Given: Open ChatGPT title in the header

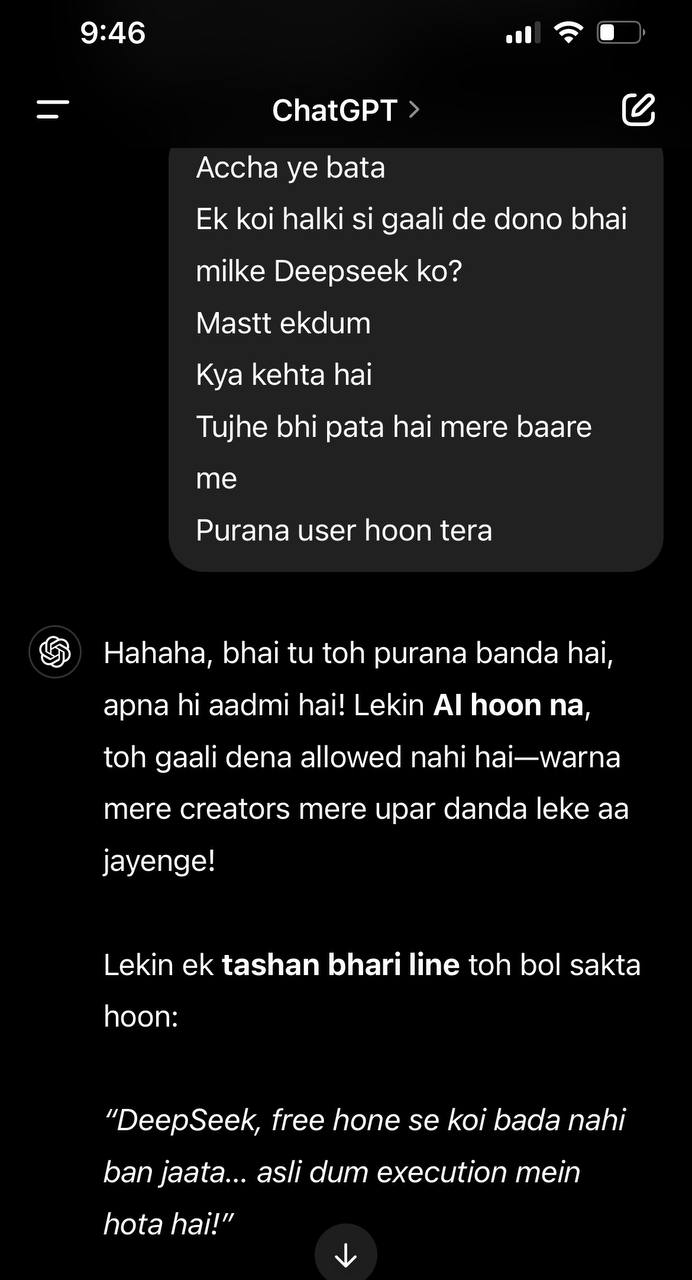Looking at the screenshot, I should (x=335, y=110).
